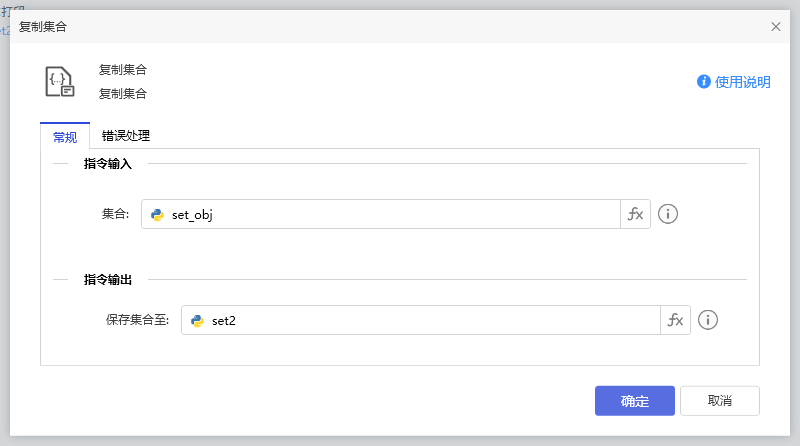800x446 pixels.
Task: Click the info icon beside the 集合 field
Action: point(668,214)
